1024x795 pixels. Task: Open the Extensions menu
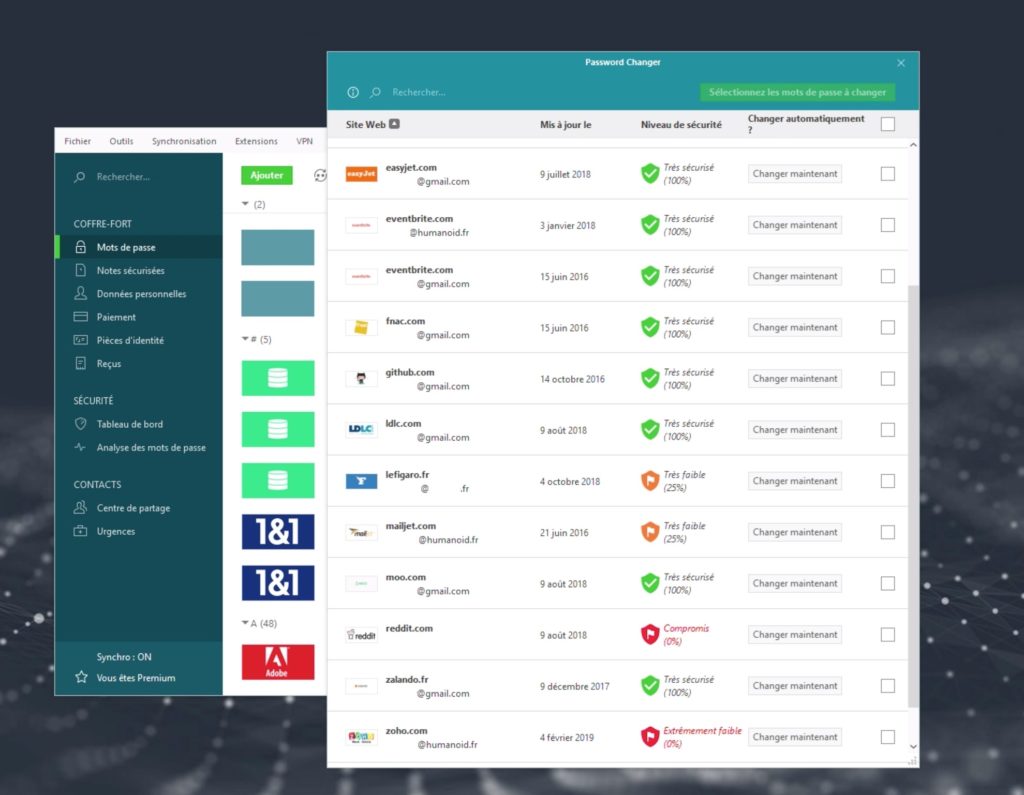tap(256, 141)
